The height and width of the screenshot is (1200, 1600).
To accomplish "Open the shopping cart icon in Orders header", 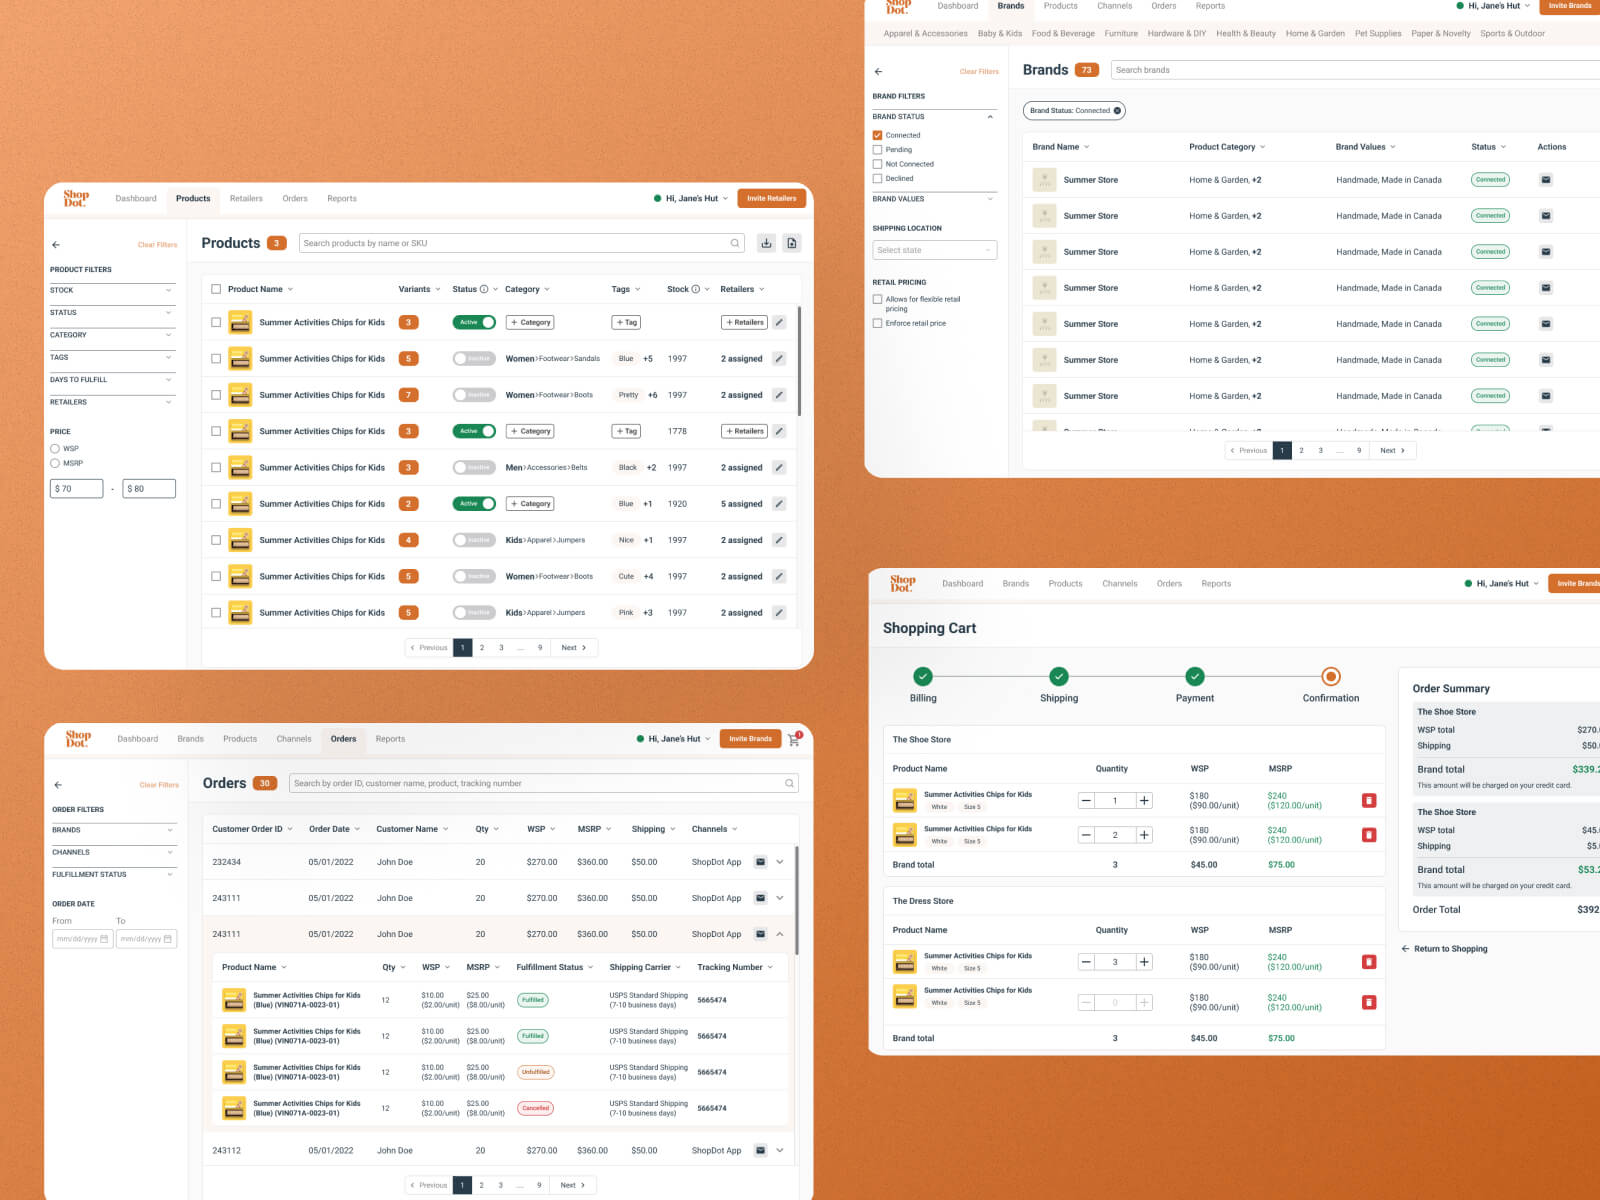I will point(794,740).
